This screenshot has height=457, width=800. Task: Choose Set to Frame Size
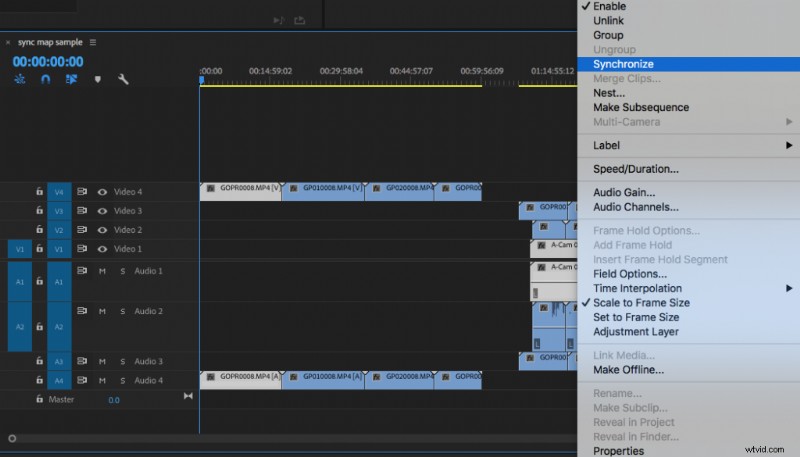click(636, 317)
